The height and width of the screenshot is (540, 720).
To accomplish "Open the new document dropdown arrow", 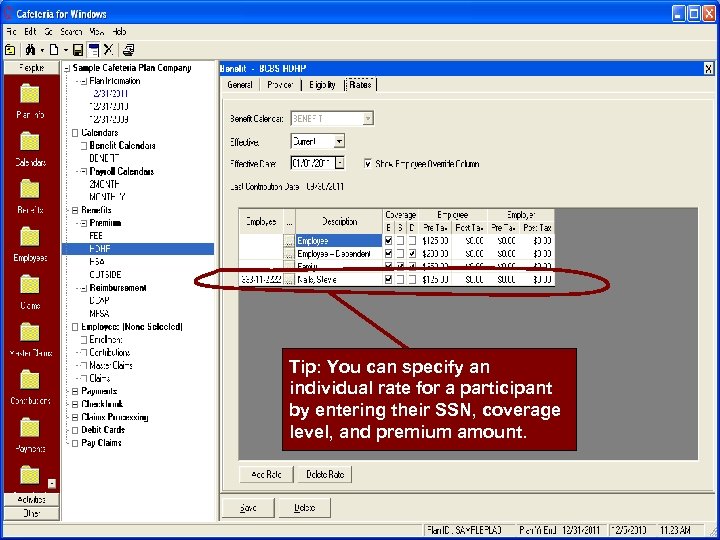I will coord(66,50).
